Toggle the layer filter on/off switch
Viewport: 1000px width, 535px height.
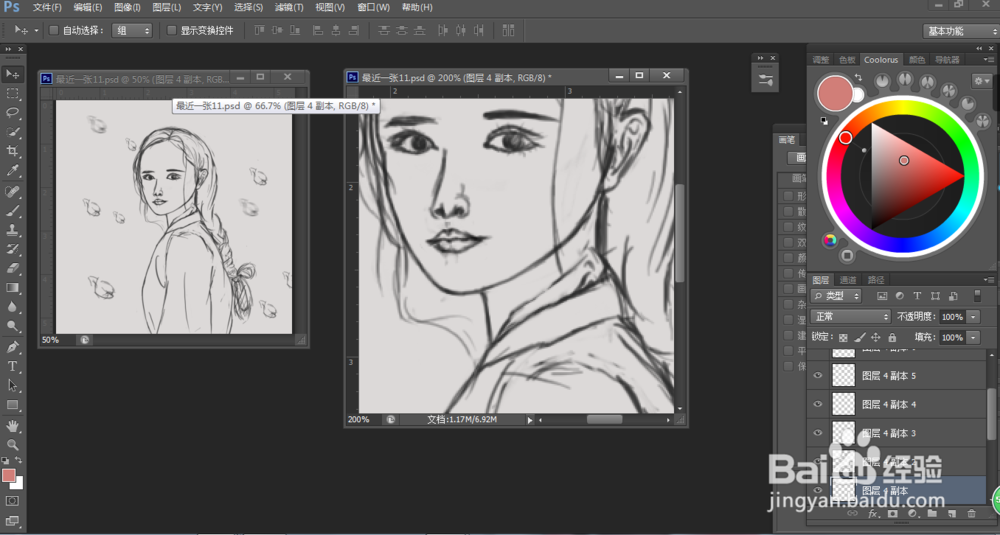(977, 295)
